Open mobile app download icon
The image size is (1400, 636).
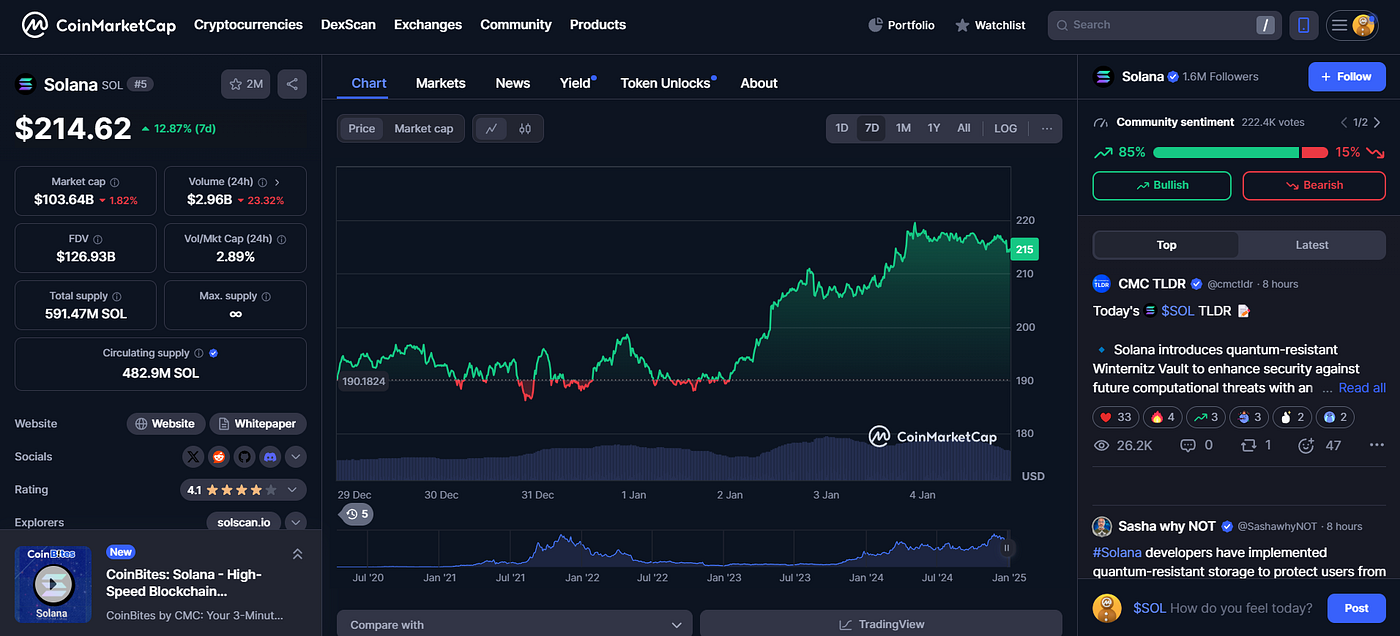pos(1303,25)
